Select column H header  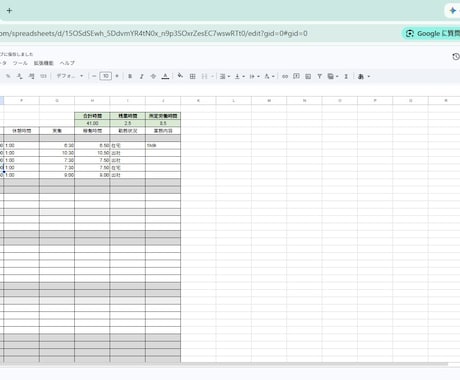click(92, 100)
